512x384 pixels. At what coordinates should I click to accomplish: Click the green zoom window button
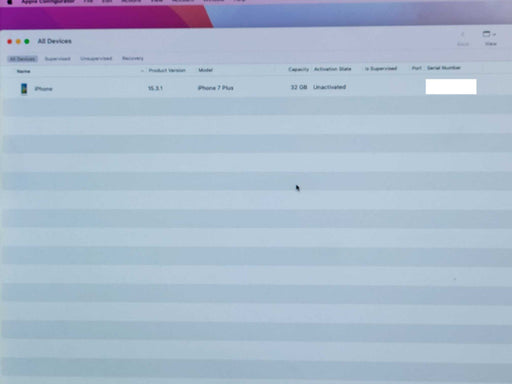click(27, 41)
